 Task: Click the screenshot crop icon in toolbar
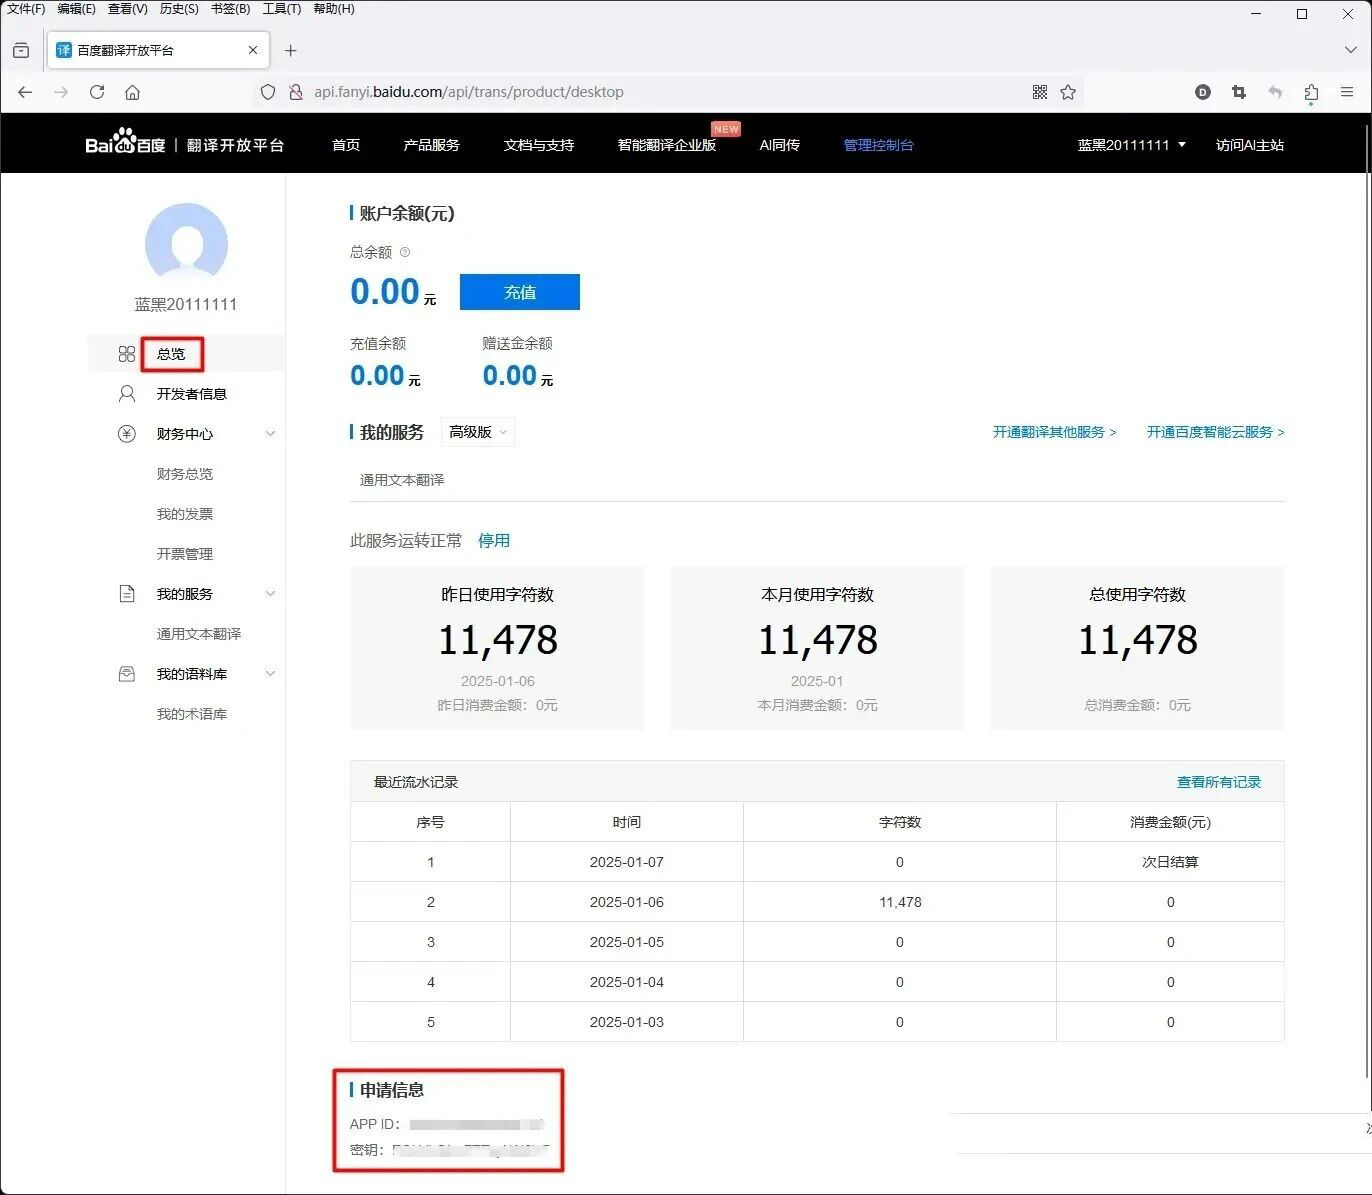click(1239, 92)
